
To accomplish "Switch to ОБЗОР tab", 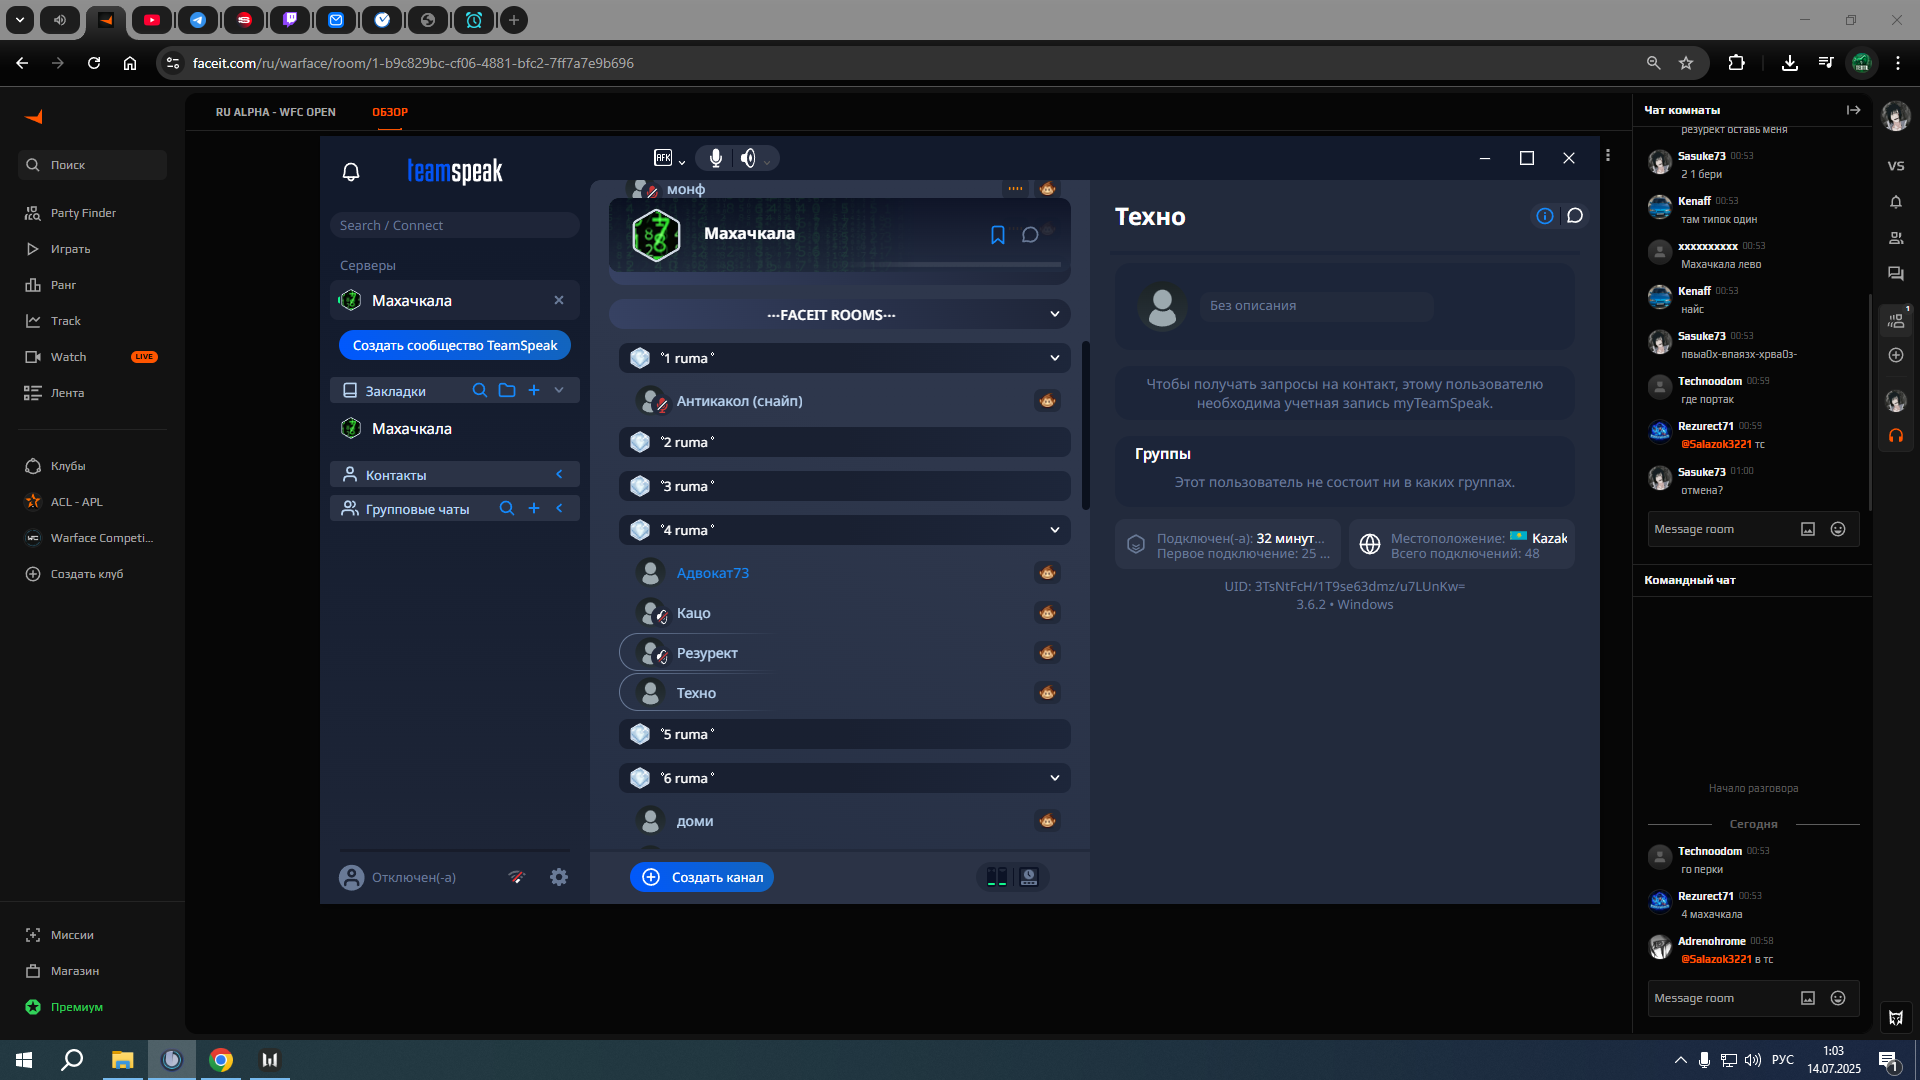I will (390, 112).
